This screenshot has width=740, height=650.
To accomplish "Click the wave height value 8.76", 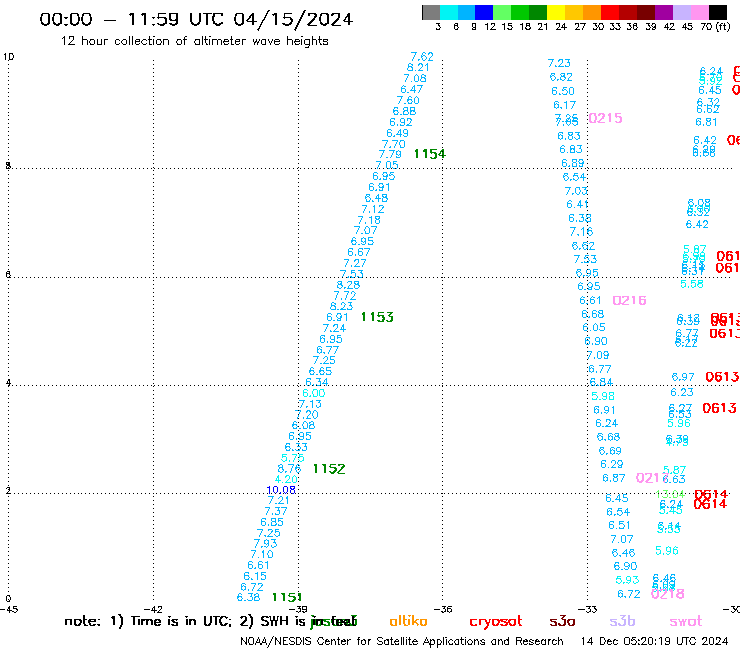I will 289,469.
